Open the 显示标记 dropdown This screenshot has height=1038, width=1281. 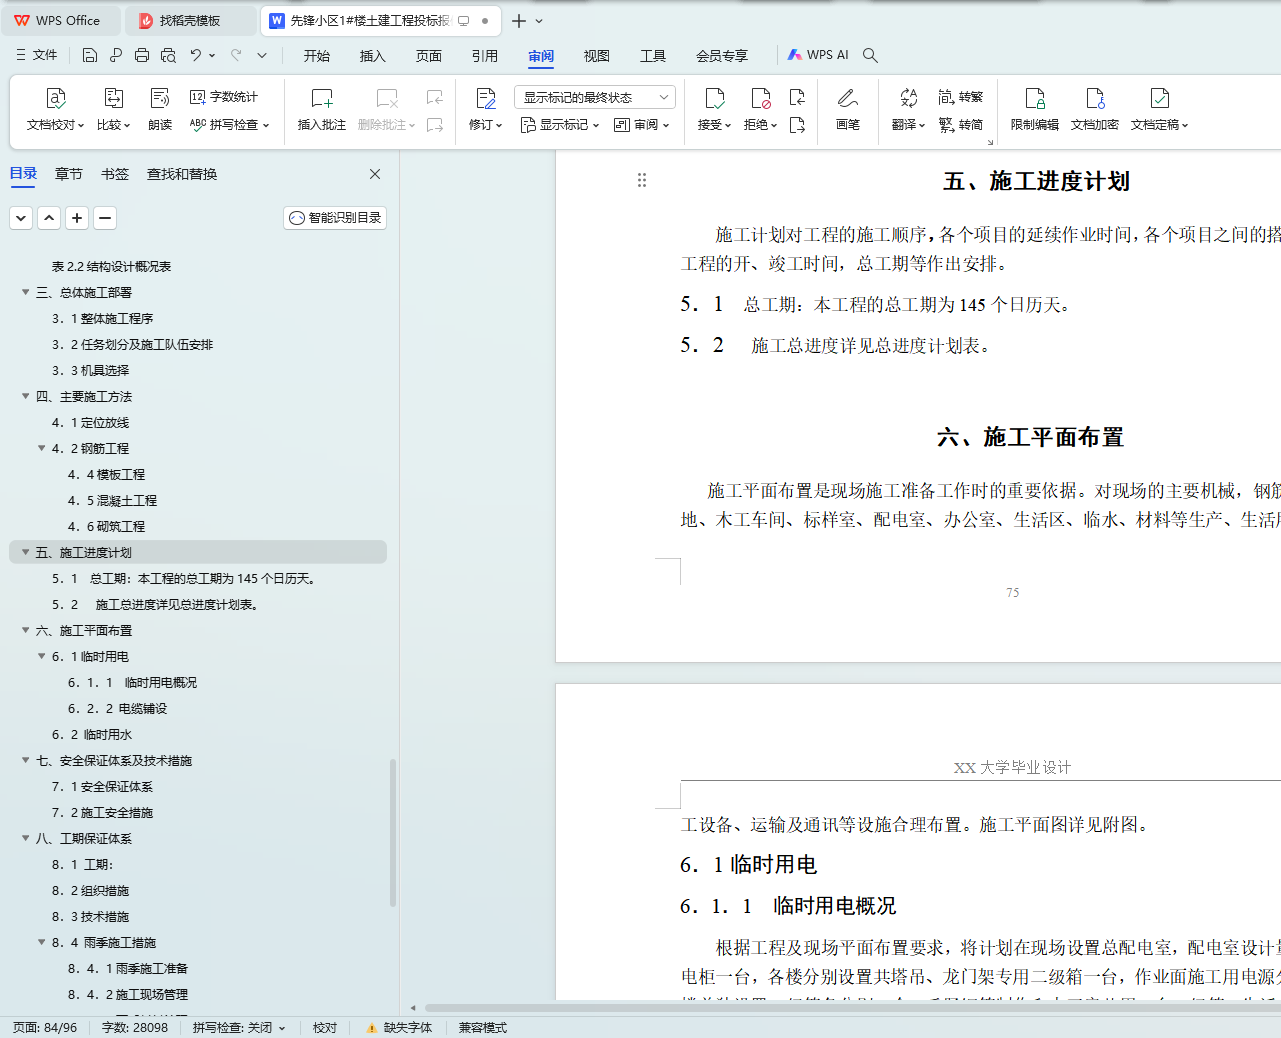560,125
